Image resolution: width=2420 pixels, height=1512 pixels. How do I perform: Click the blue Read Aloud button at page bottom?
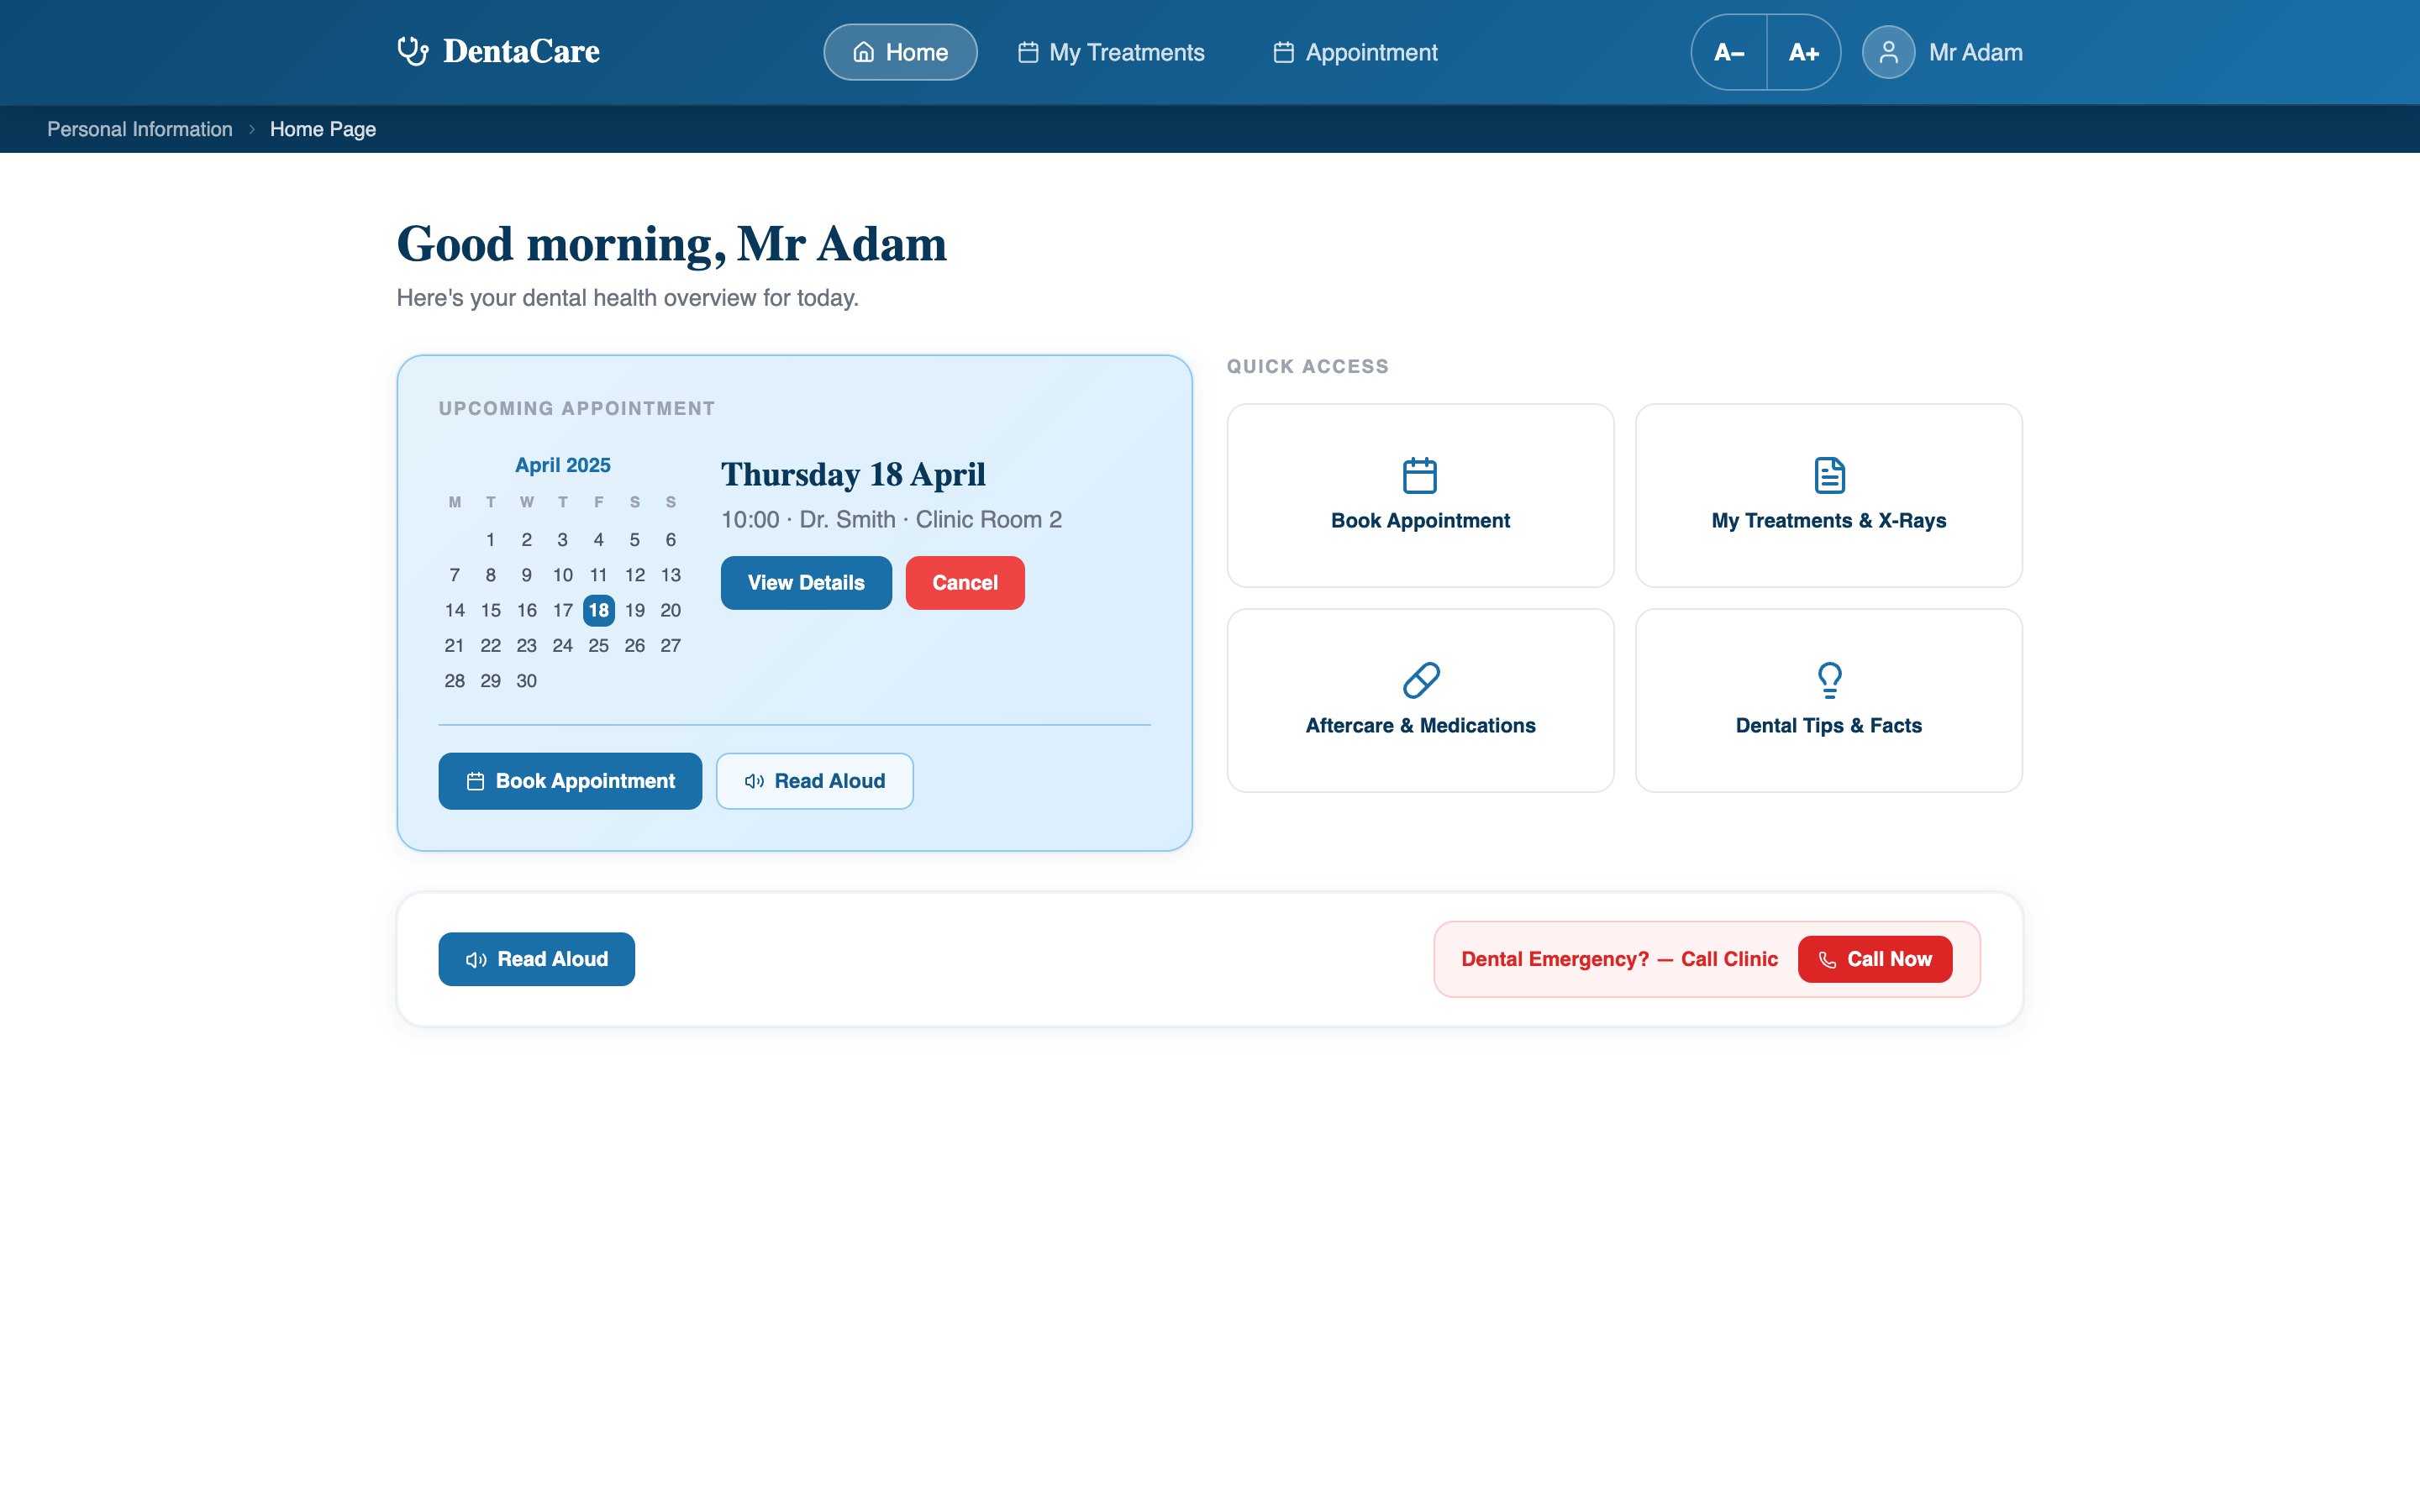pos(536,959)
